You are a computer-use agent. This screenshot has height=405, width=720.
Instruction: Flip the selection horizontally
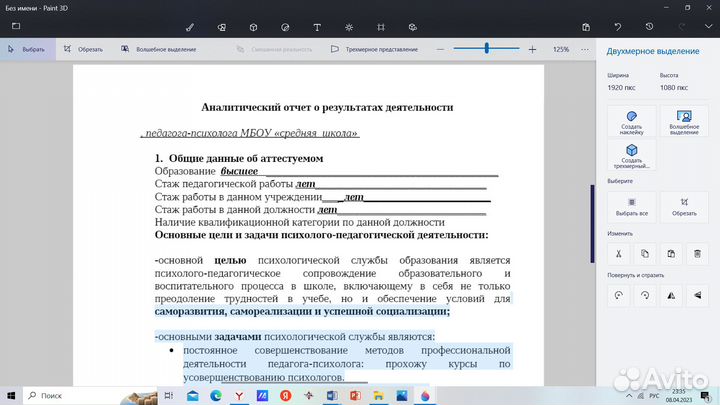click(671, 295)
